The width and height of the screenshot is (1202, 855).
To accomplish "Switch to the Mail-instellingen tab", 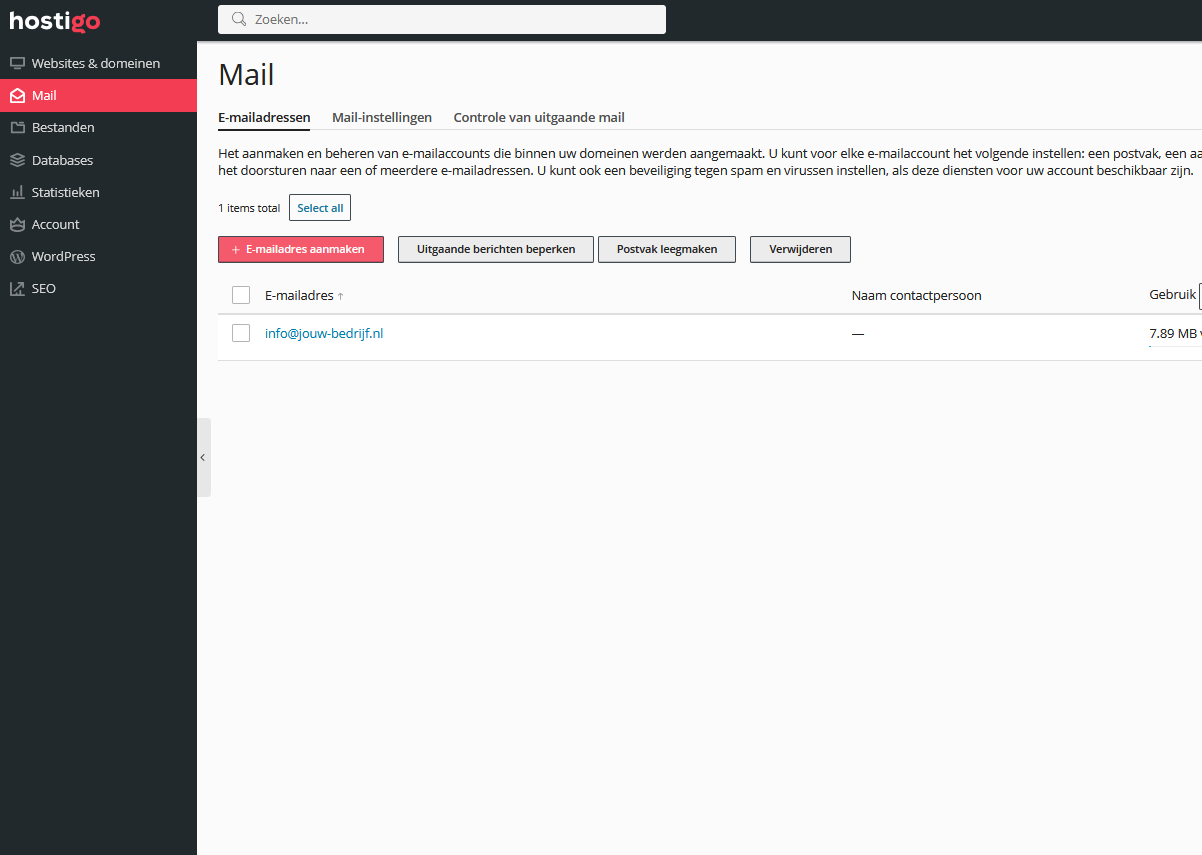I will tap(382, 117).
